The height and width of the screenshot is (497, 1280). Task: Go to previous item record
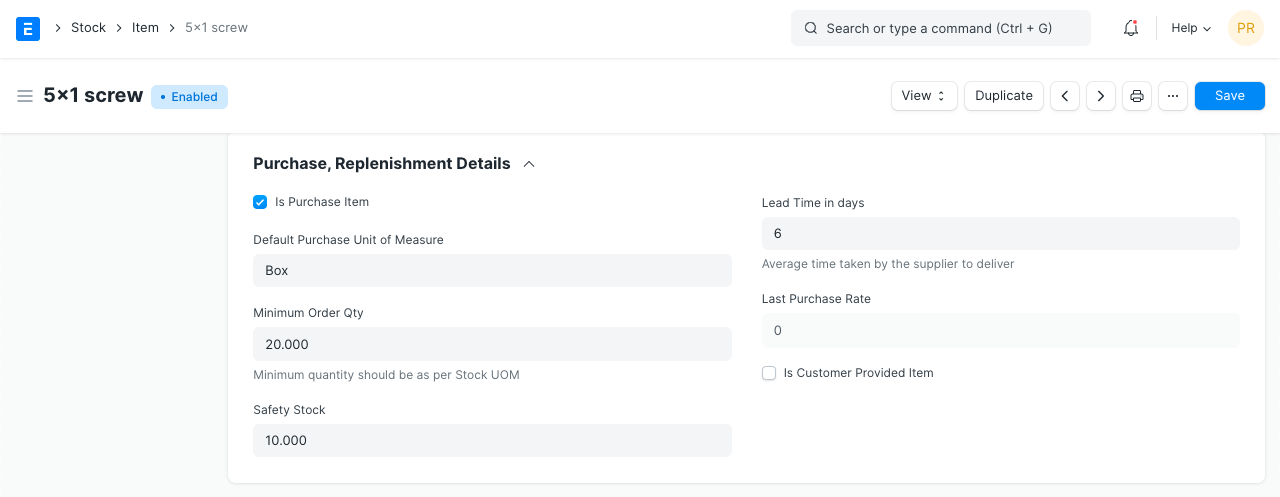pos(1065,96)
